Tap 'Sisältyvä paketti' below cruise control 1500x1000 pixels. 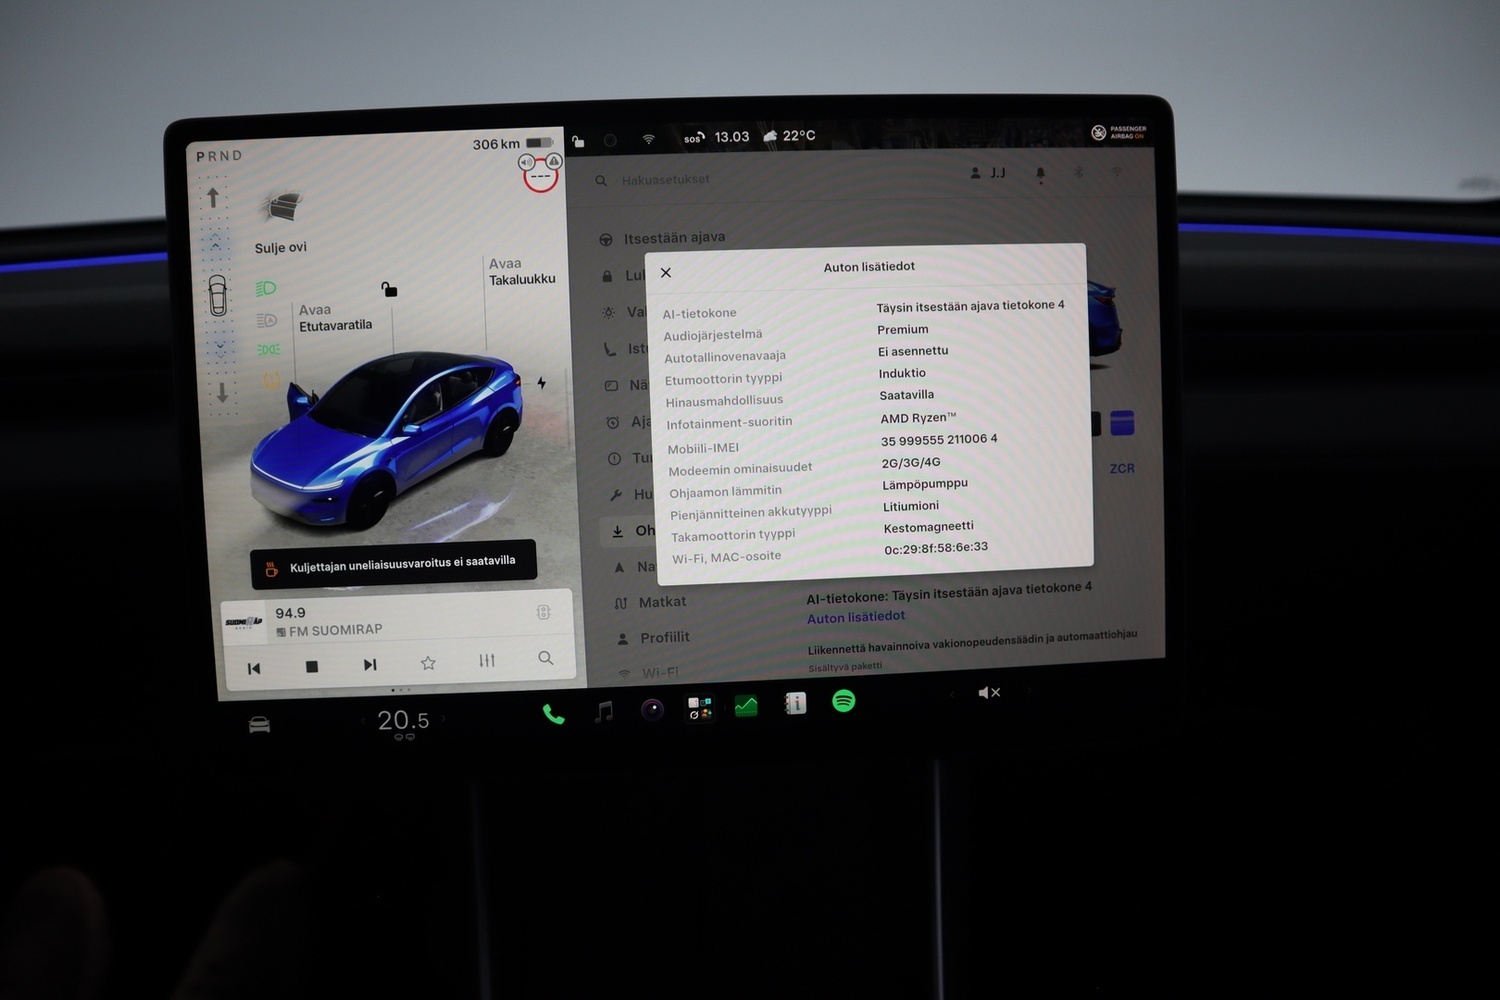pos(845,667)
